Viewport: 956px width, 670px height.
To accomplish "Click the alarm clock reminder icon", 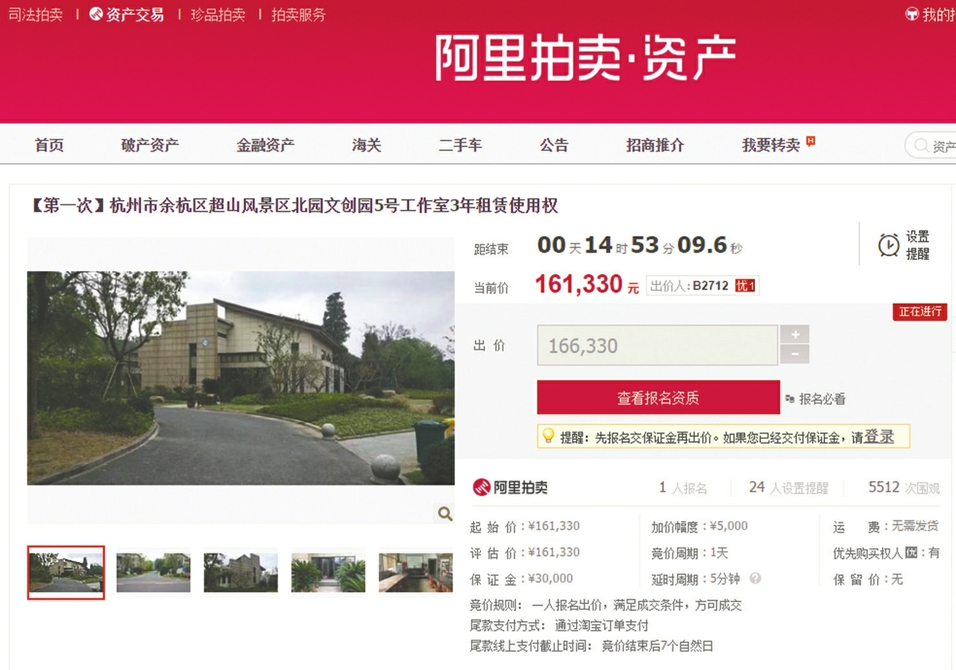I will [x=888, y=245].
